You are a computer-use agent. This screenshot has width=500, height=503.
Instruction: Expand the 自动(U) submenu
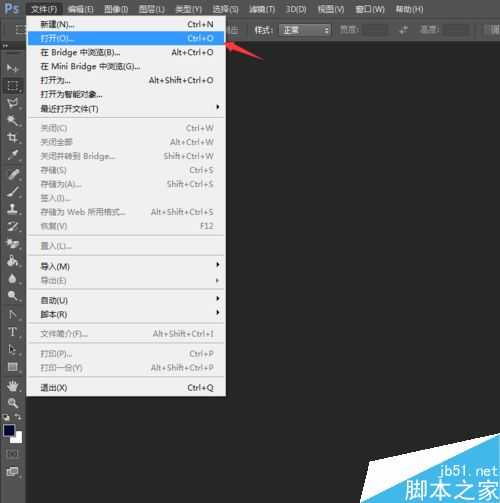[x=126, y=300]
